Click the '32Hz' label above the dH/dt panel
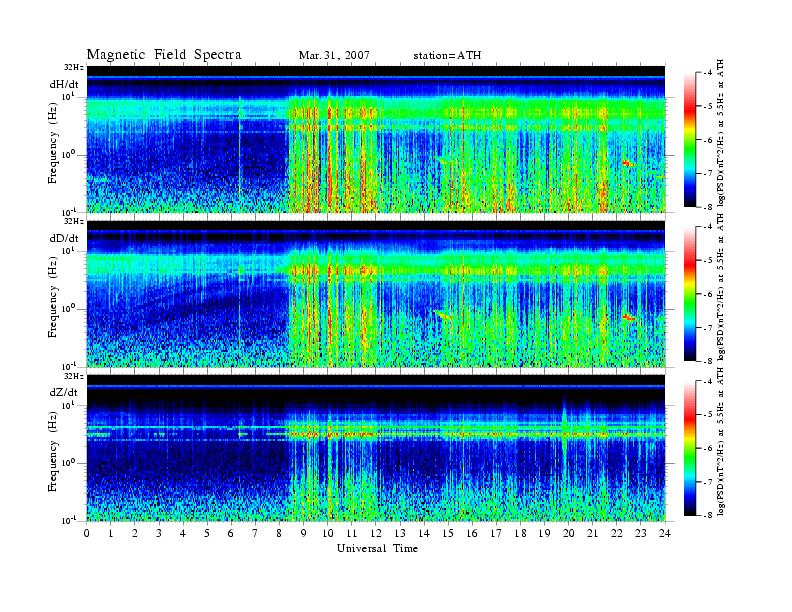This screenshot has width=792, height=612. pyautogui.click(x=74, y=67)
